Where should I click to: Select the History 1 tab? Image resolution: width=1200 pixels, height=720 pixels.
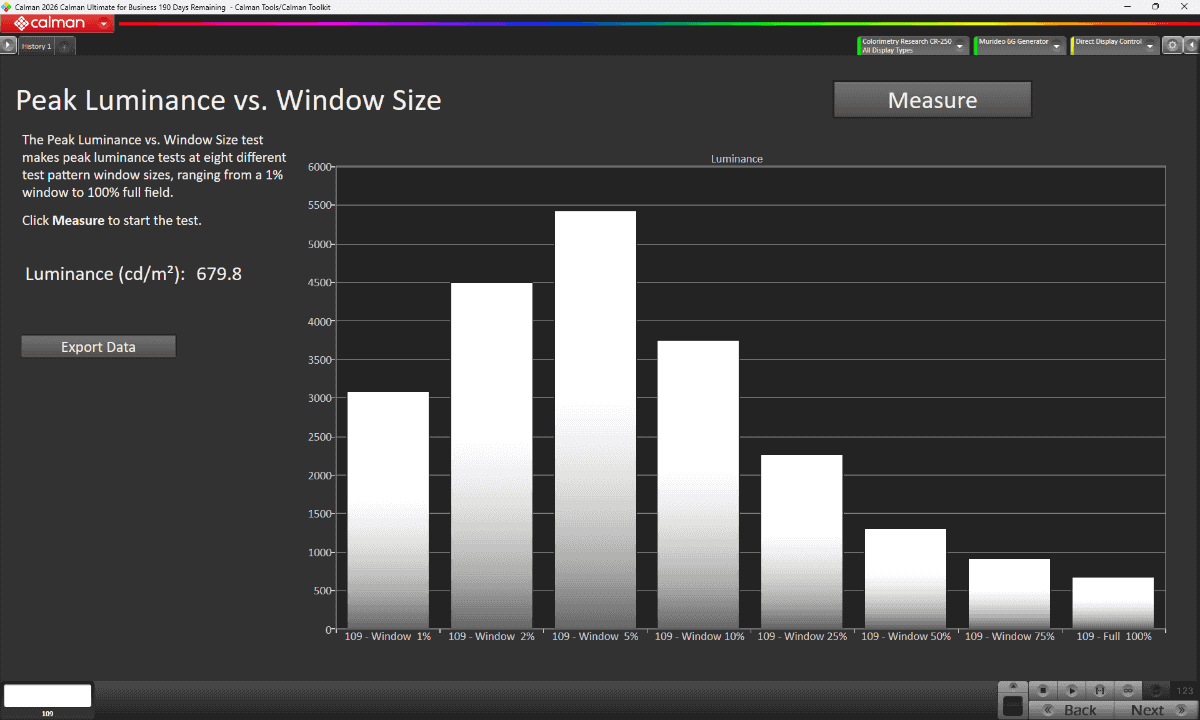click(x=37, y=46)
